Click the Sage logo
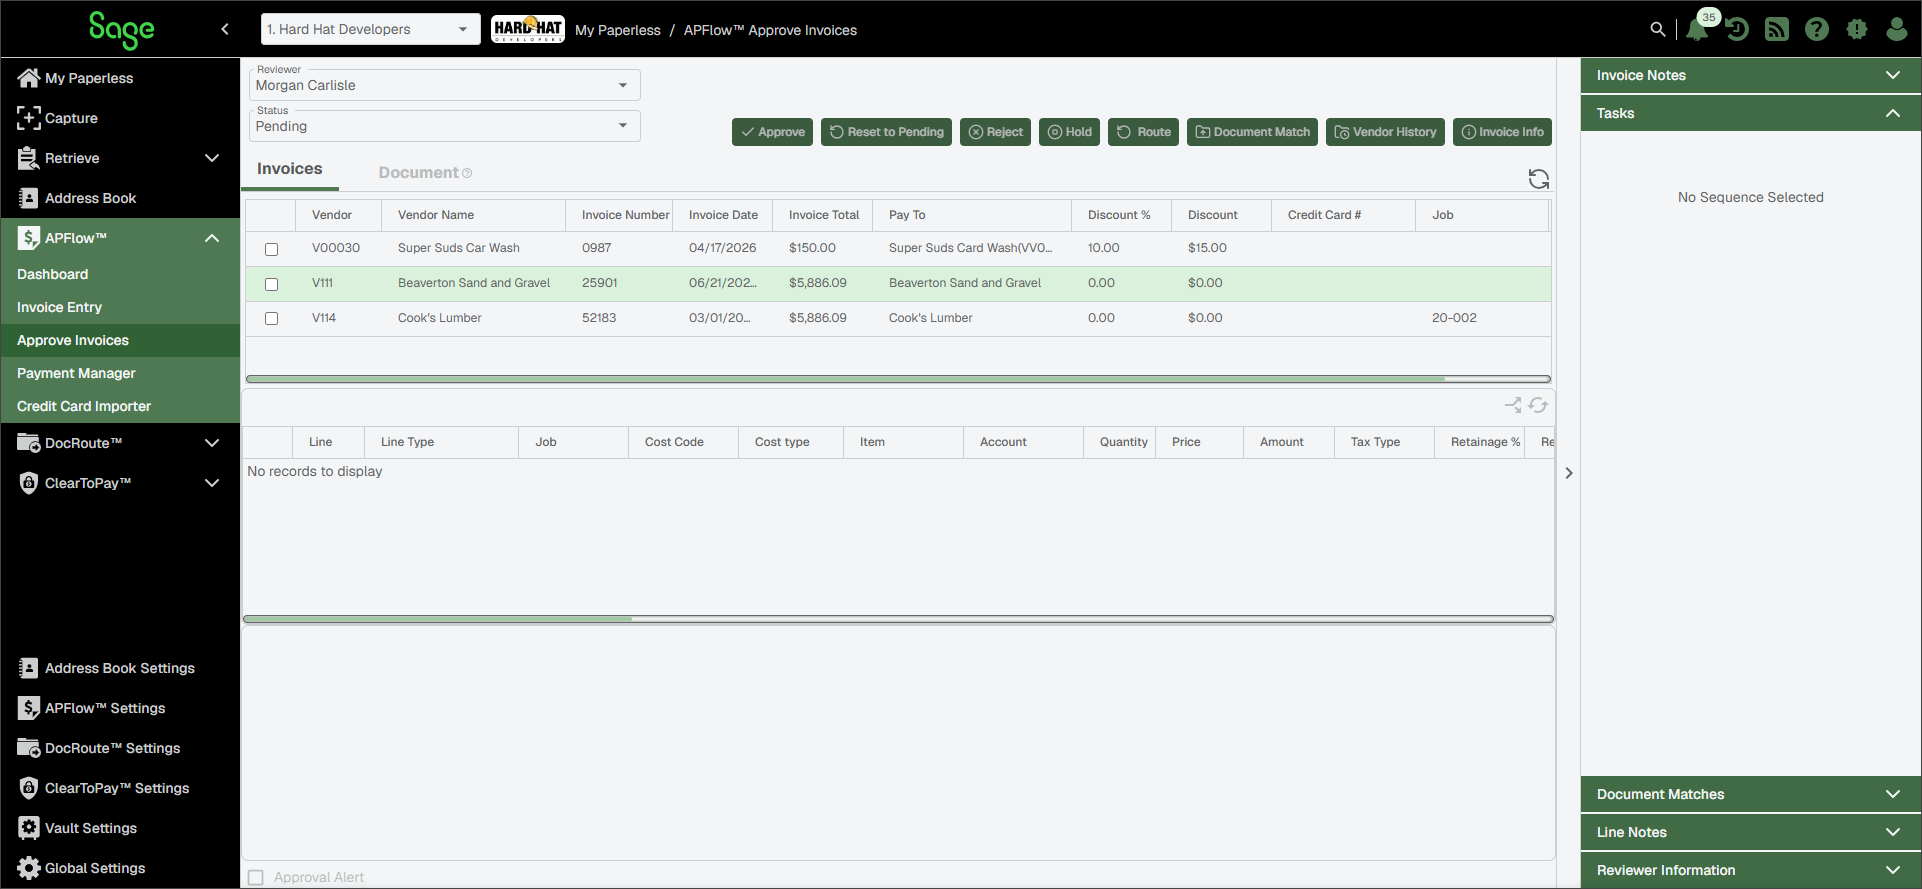The width and height of the screenshot is (1922, 889). [121, 30]
